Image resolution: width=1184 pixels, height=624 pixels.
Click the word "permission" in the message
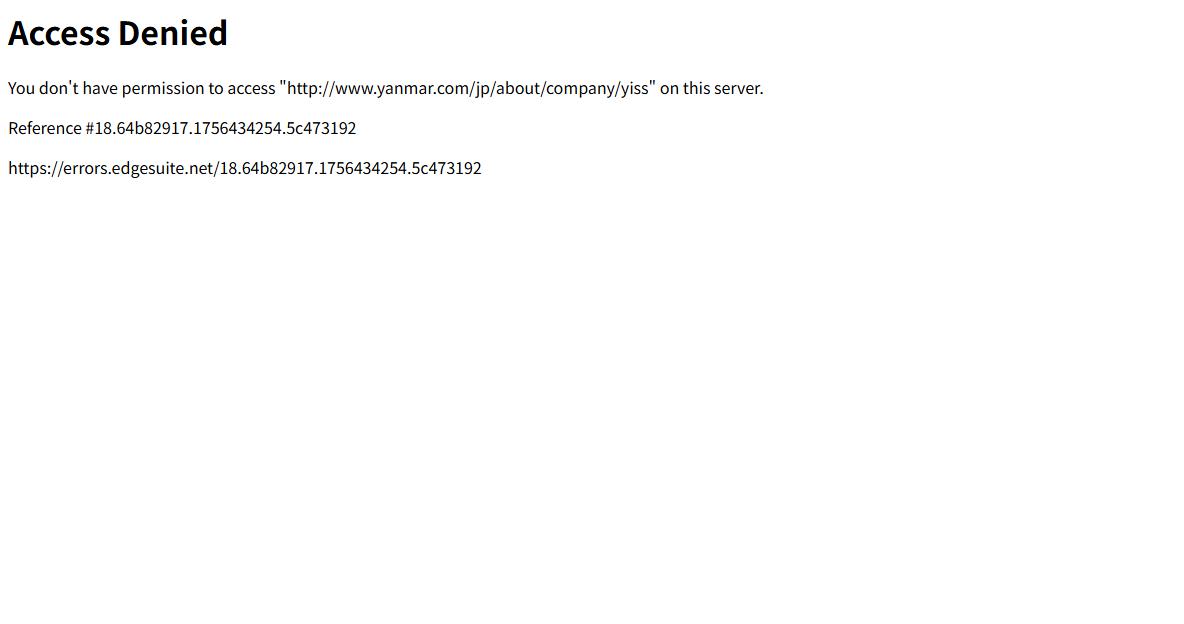[x=163, y=88]
